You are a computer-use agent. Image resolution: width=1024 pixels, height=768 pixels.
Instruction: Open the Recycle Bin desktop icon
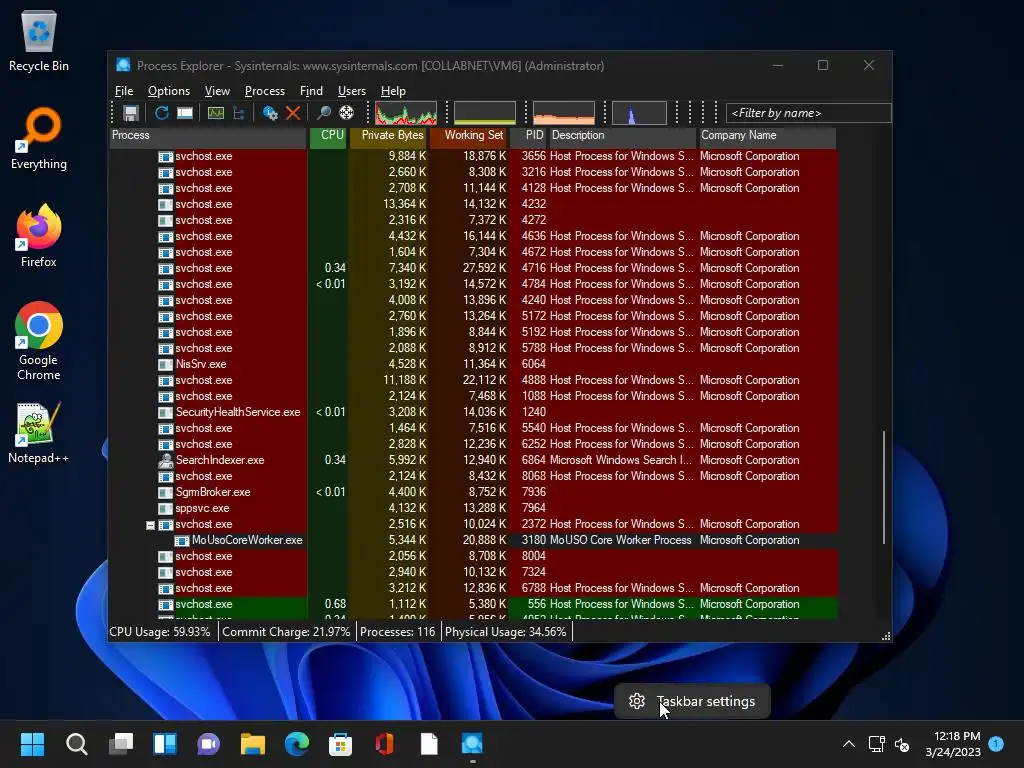pos(39,40)
